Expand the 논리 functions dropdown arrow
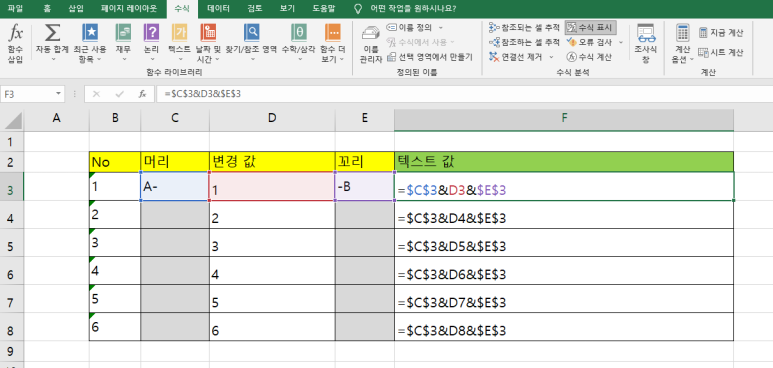 [x=151, y=59]
